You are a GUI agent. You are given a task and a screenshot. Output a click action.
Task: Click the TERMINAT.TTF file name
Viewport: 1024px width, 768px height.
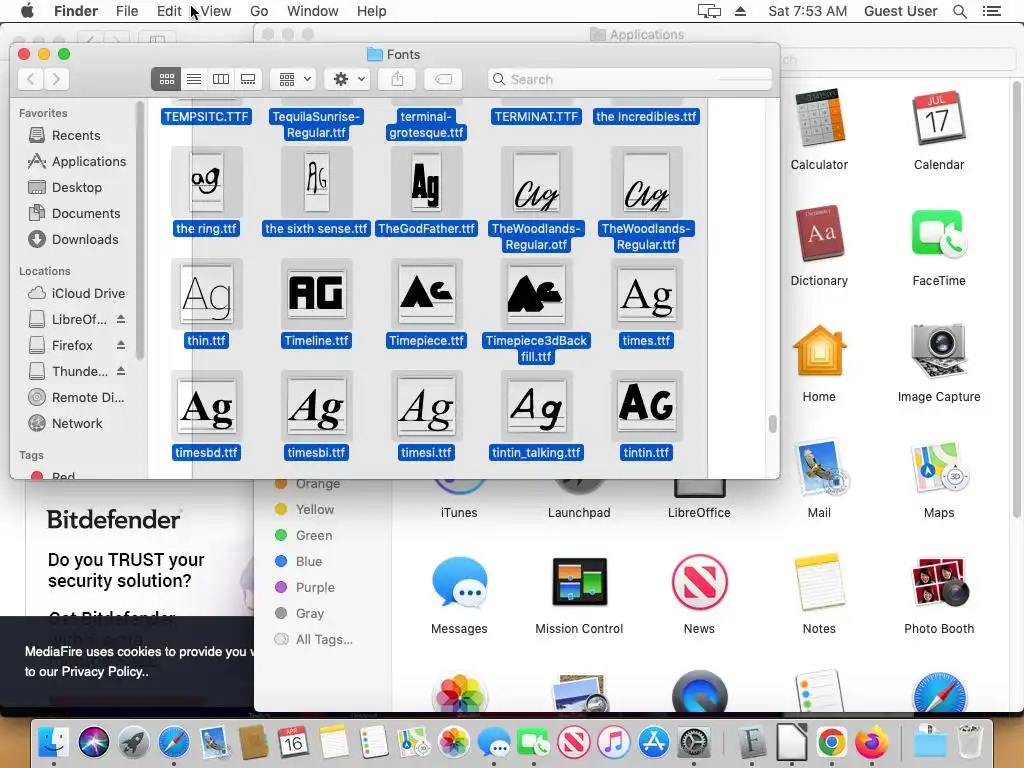coord(536,117)
